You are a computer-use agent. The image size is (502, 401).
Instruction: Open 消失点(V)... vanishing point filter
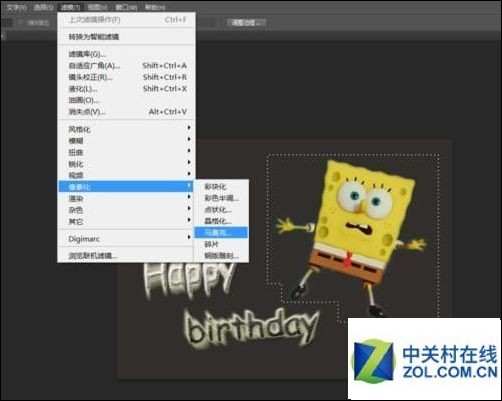click(x=126, y=112)
